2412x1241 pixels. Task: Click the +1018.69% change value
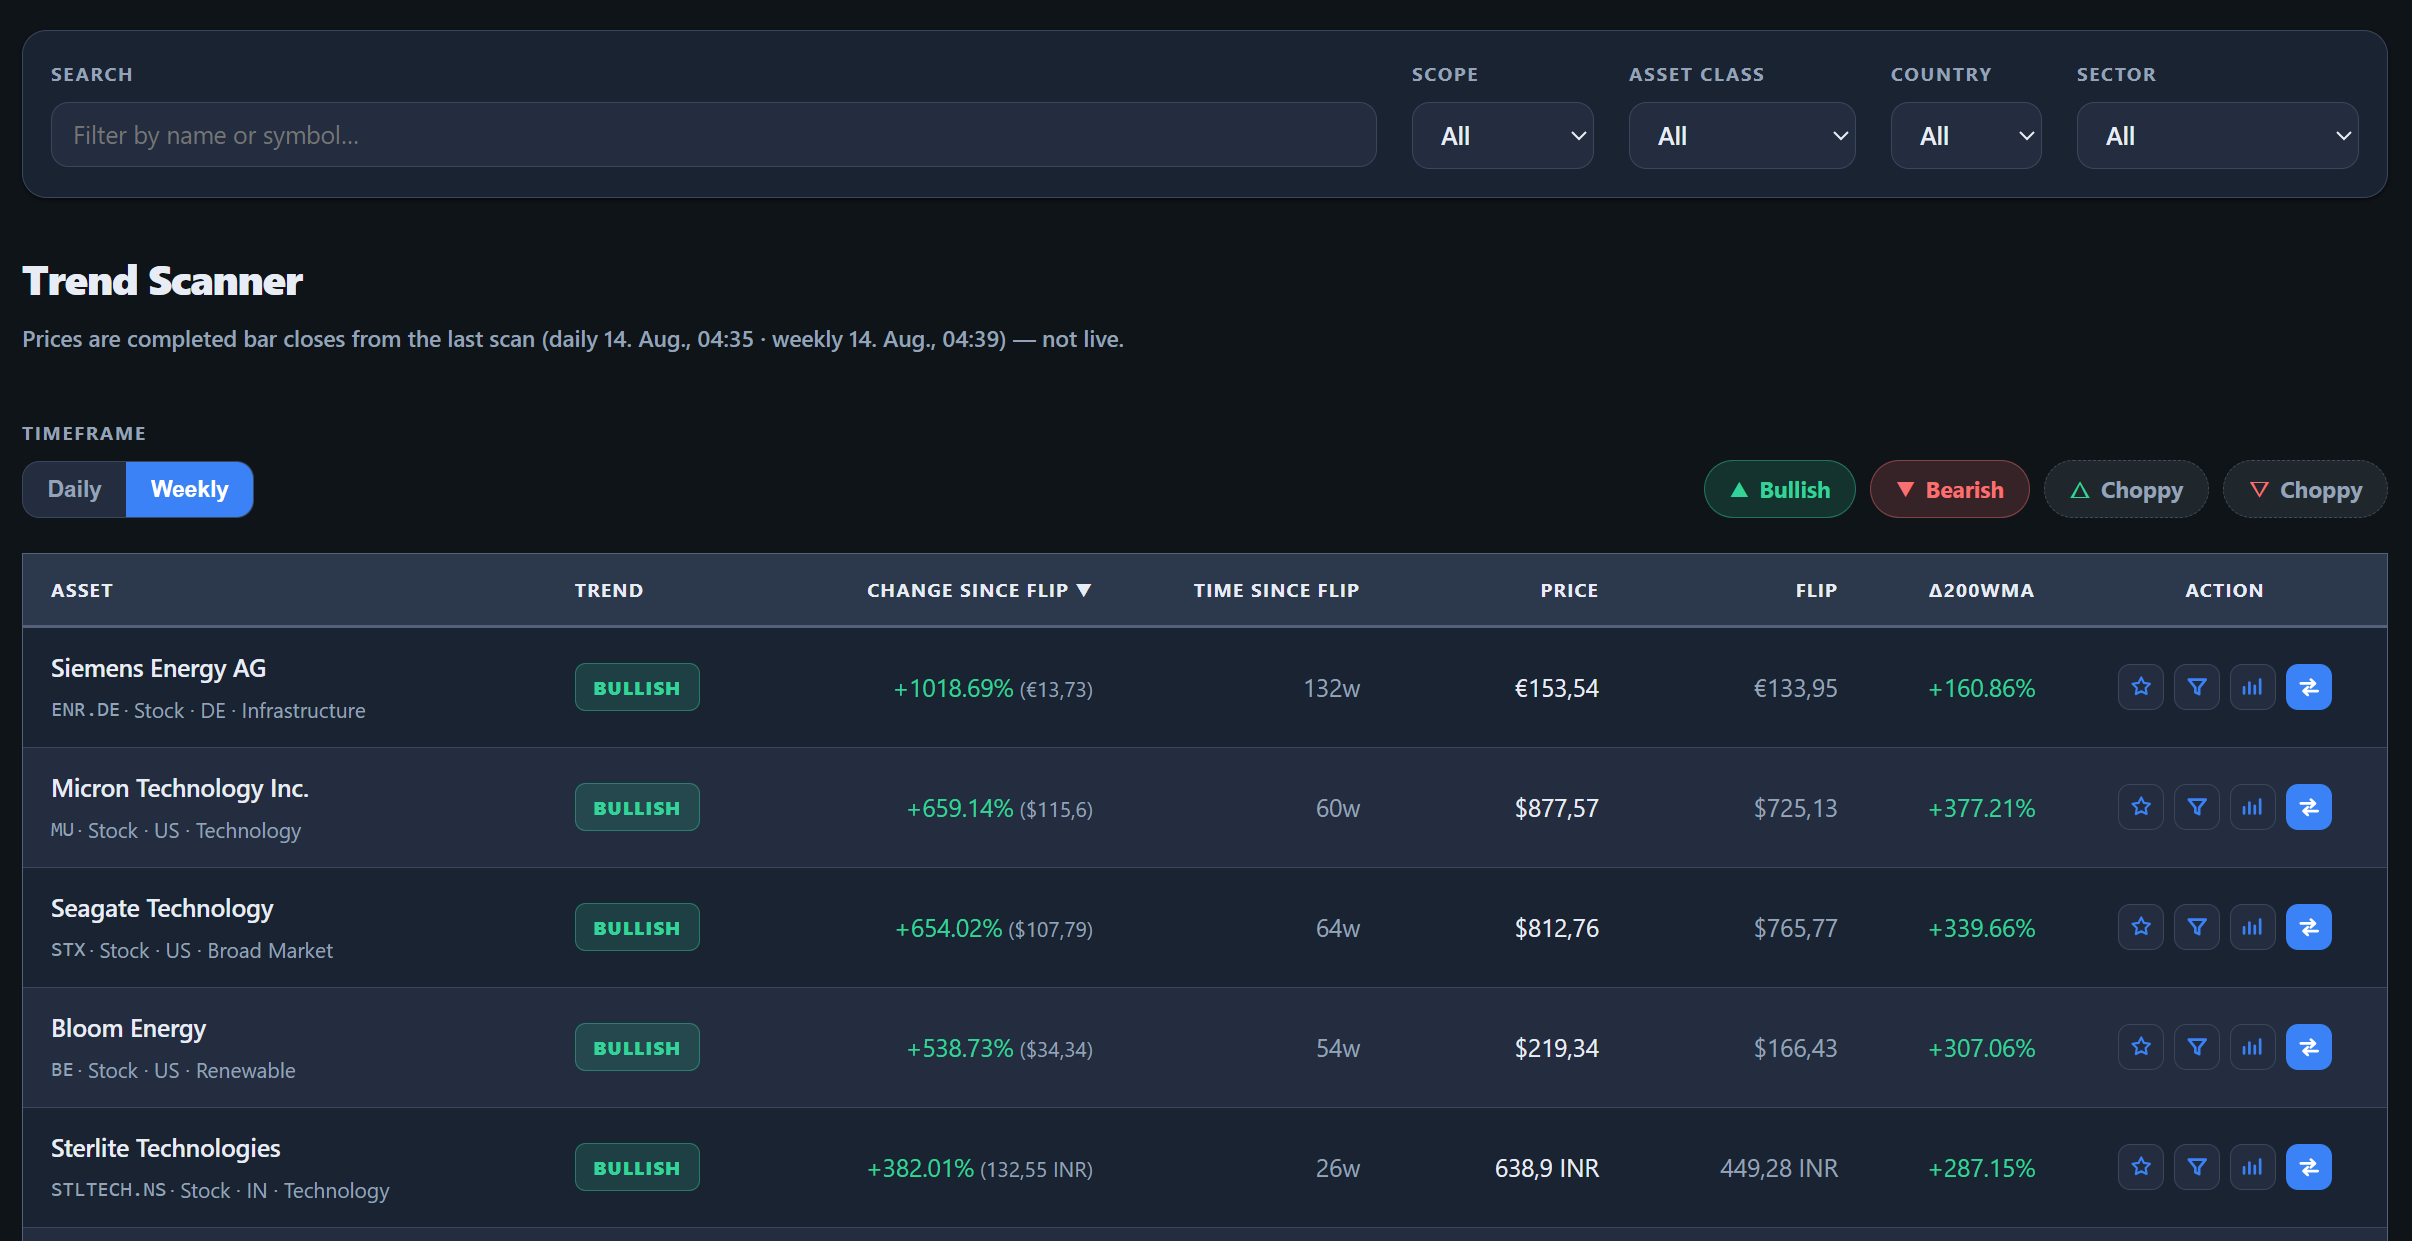pos(953,688)
